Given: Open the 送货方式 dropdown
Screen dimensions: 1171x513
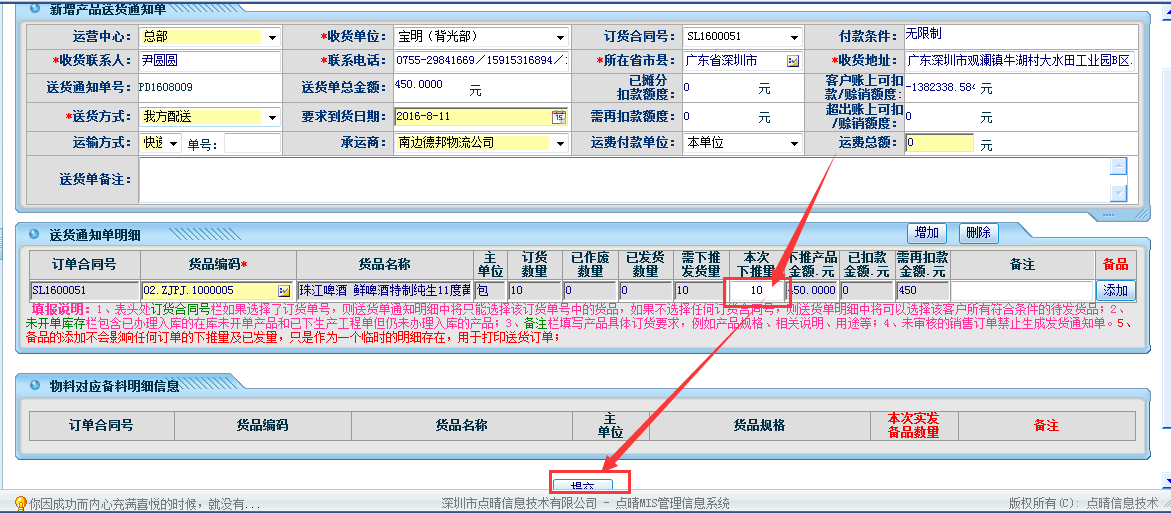Looking at the screenshot, I should [x=272, y=117].
